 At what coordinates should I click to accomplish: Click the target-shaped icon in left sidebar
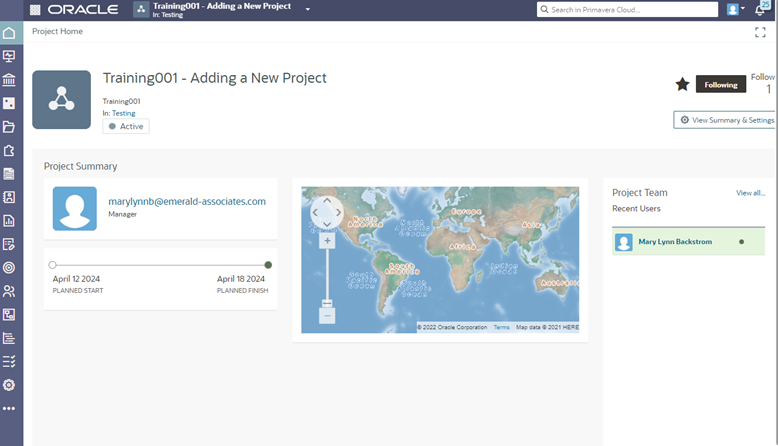(x=9, y=268)
